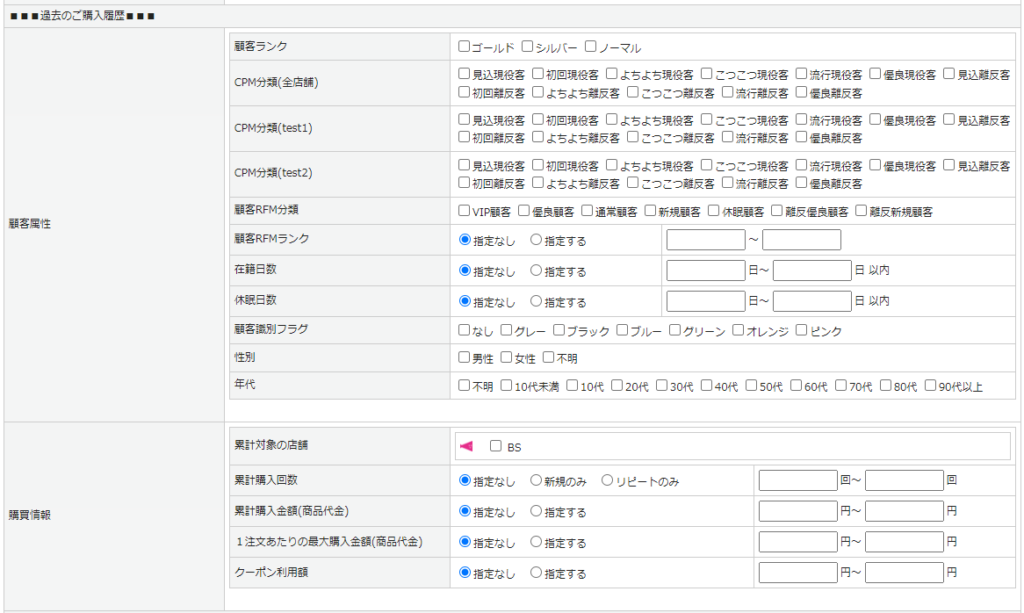
Task: Choose 指定する for 在籍日数
Action: pyautogui.click(x=536, y=270)
